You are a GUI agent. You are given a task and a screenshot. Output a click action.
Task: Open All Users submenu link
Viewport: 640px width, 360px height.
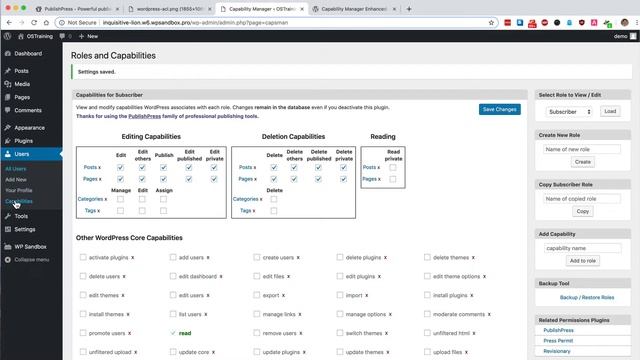tap(16, 169)
